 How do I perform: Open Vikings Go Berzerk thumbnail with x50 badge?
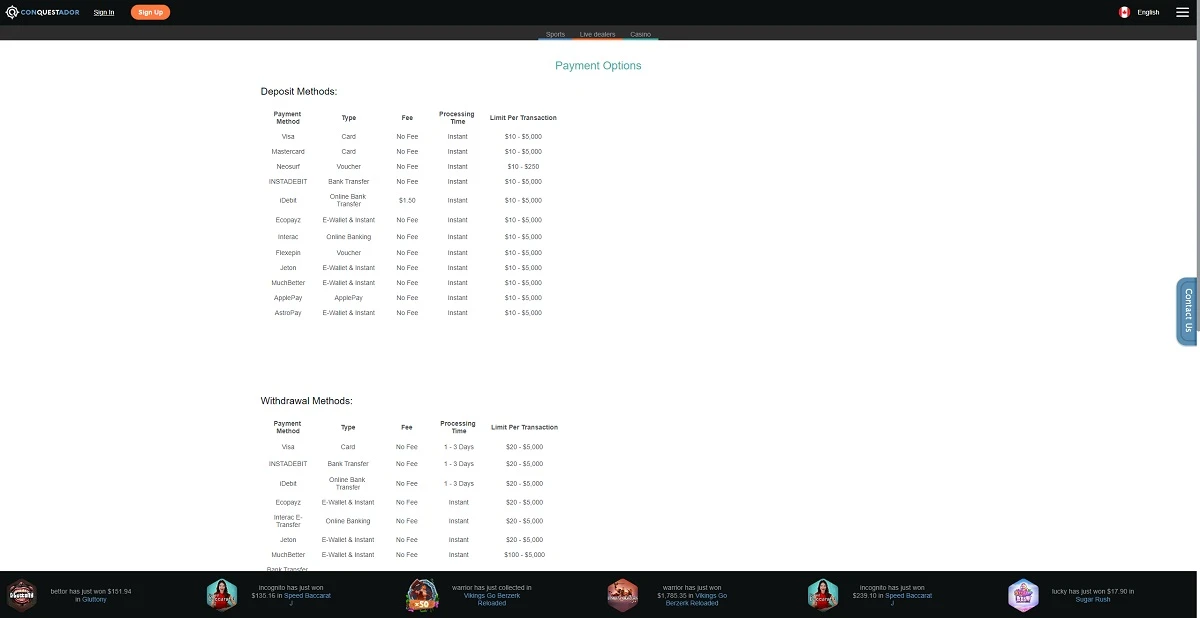(422, 595)
